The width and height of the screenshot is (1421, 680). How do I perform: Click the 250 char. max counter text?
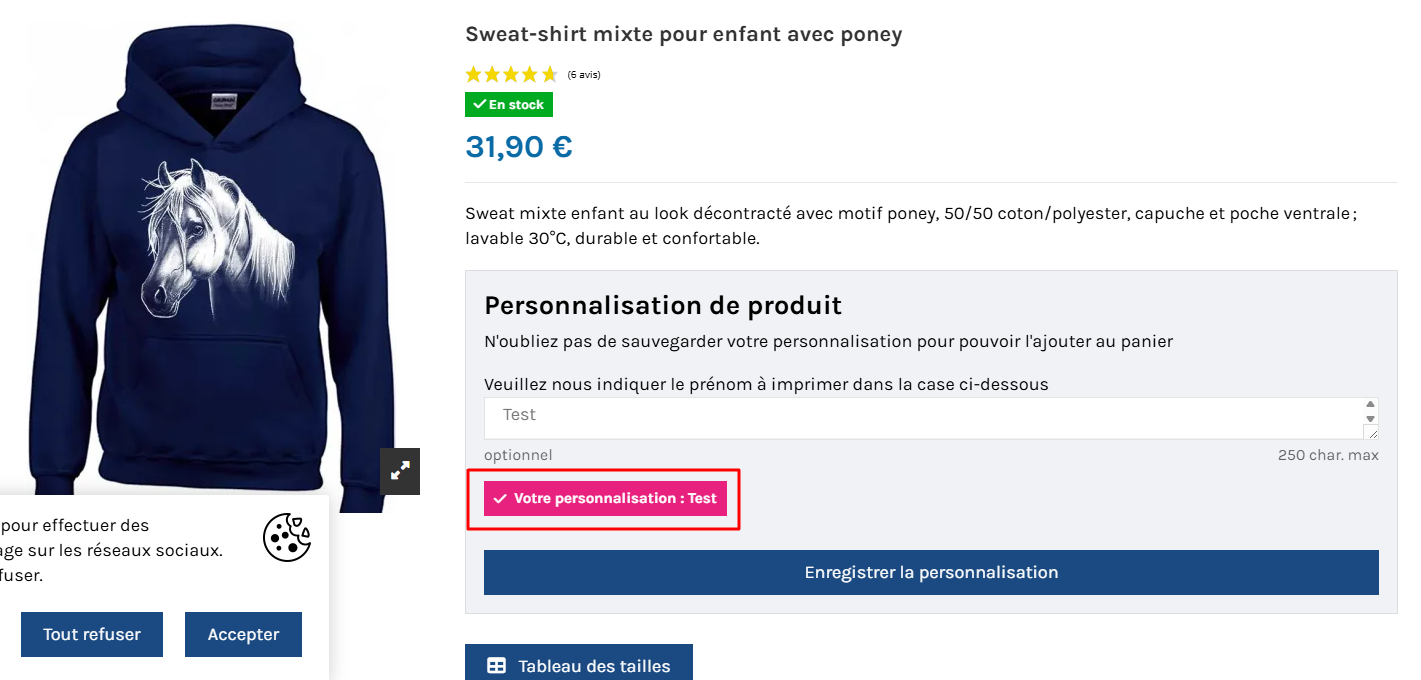point(1327,455)
